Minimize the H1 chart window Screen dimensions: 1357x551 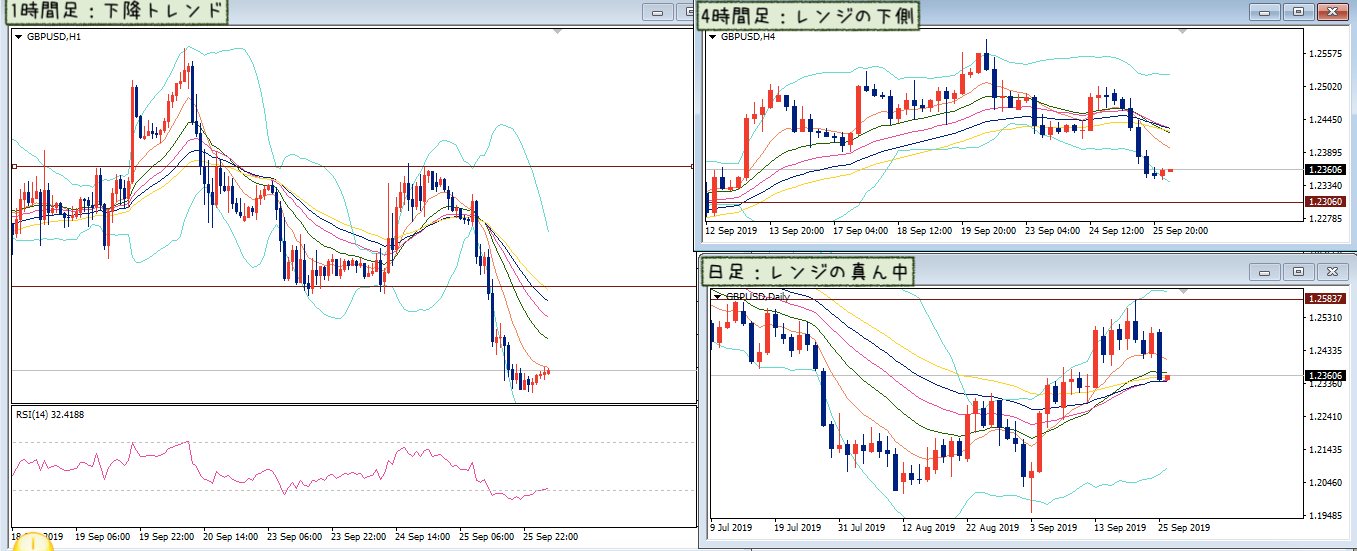click(x=658, y=13)
